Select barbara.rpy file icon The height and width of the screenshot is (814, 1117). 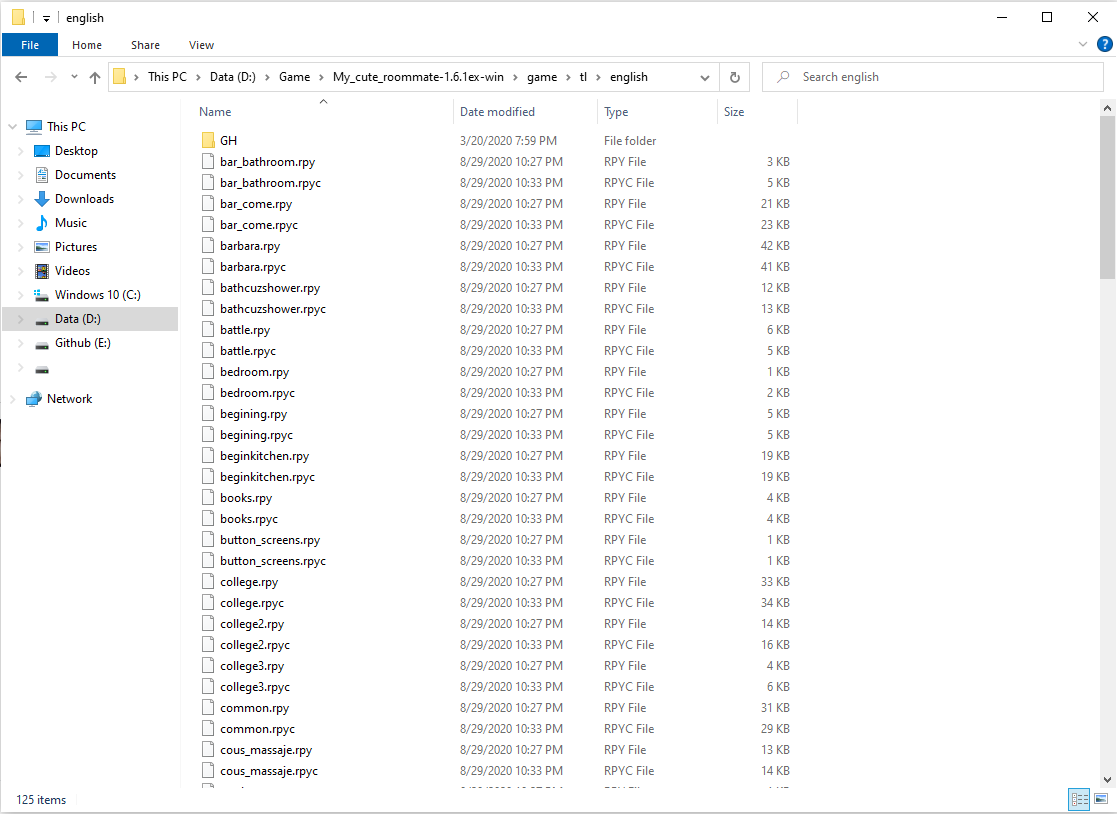click(208, 246)
